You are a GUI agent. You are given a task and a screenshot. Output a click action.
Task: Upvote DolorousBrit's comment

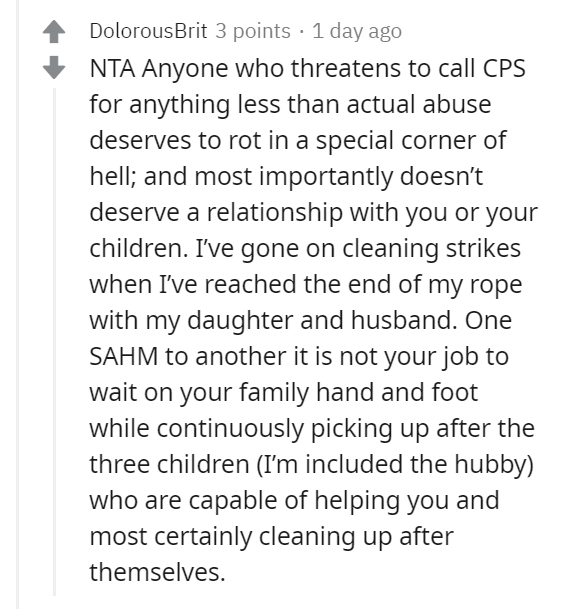[x=54, y=31]
